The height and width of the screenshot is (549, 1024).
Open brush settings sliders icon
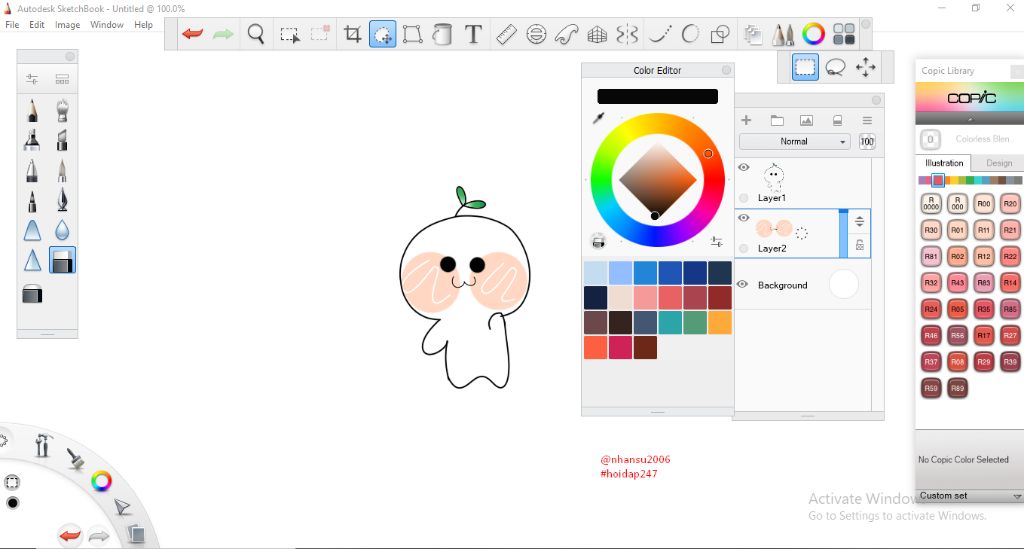click(32, 79)
